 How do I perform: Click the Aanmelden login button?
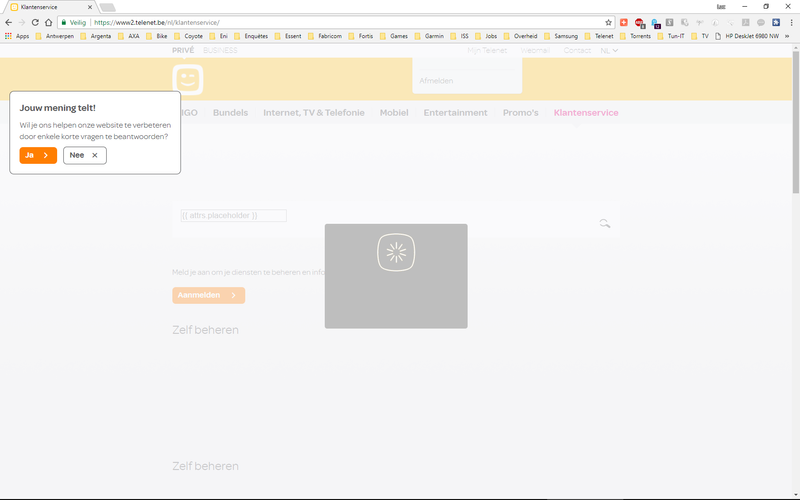click(x=208, y=295)
